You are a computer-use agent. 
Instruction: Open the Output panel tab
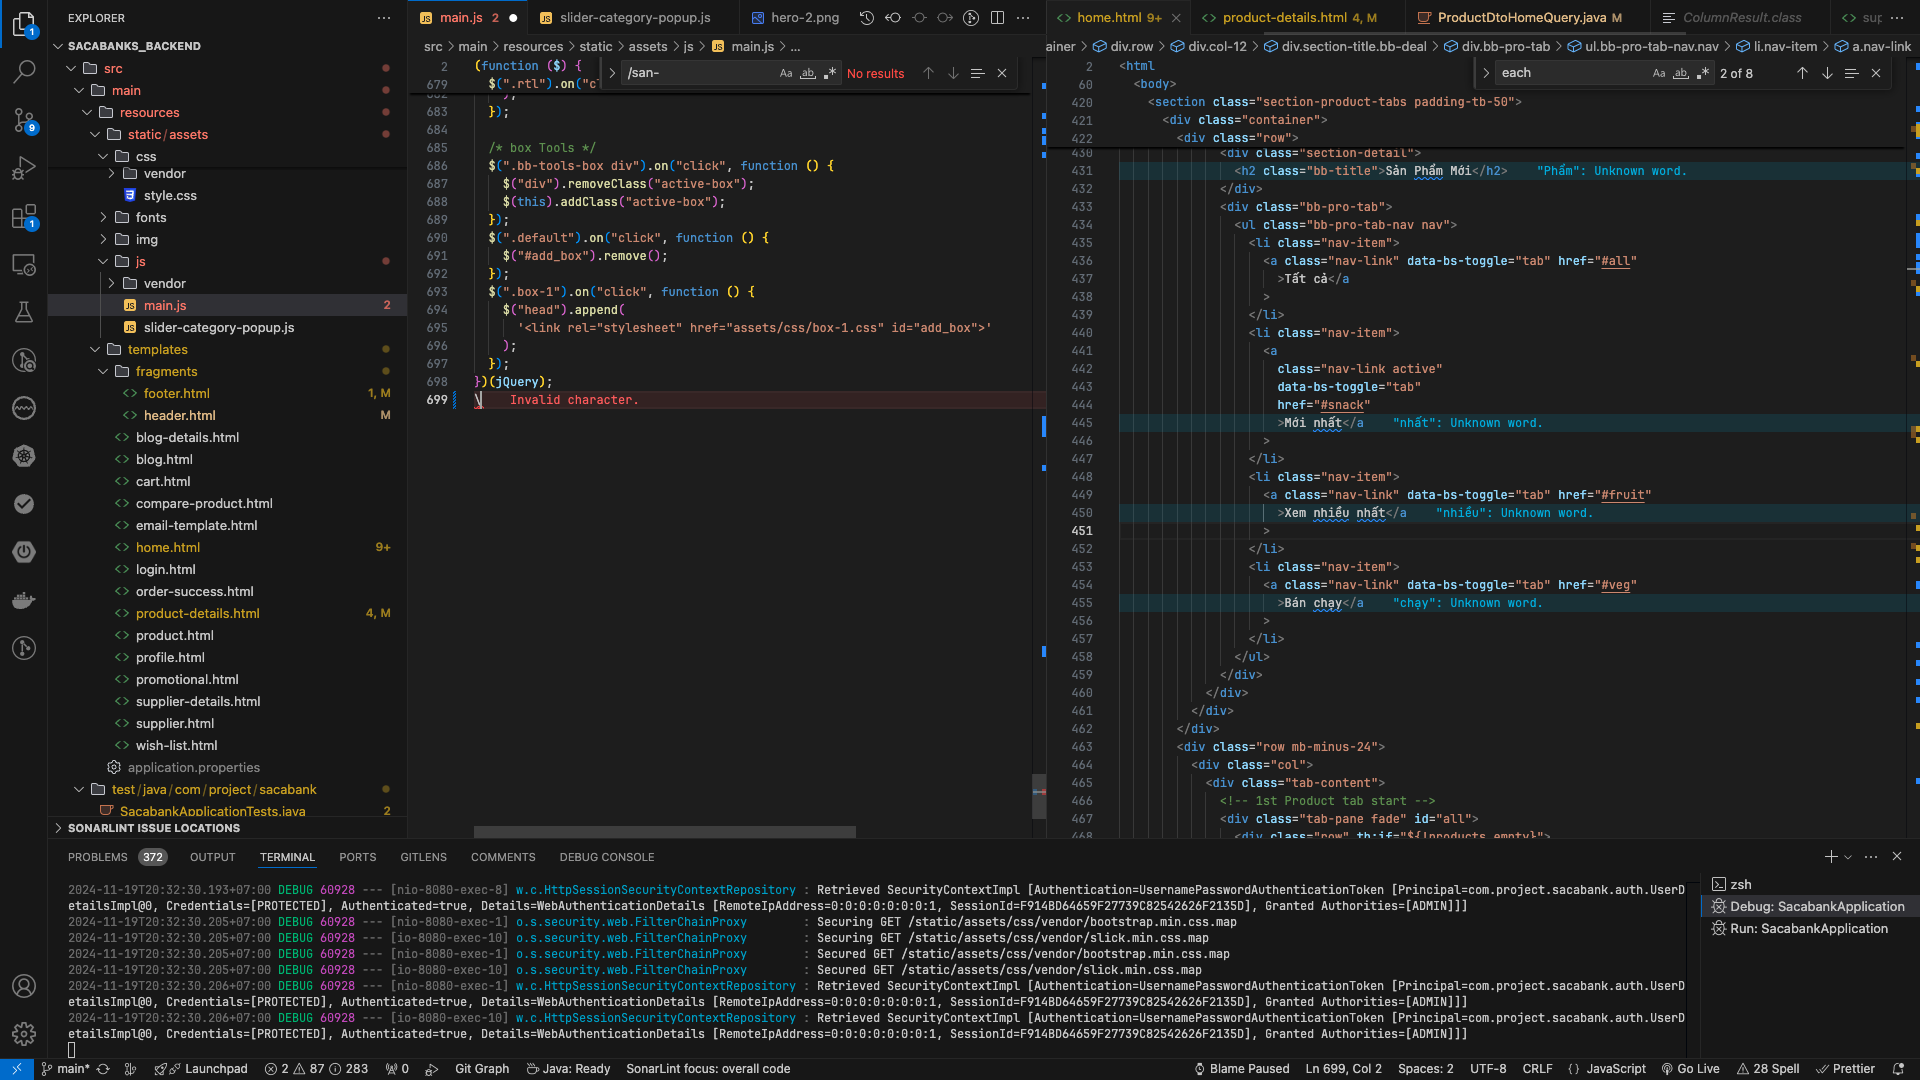(213, 857)
